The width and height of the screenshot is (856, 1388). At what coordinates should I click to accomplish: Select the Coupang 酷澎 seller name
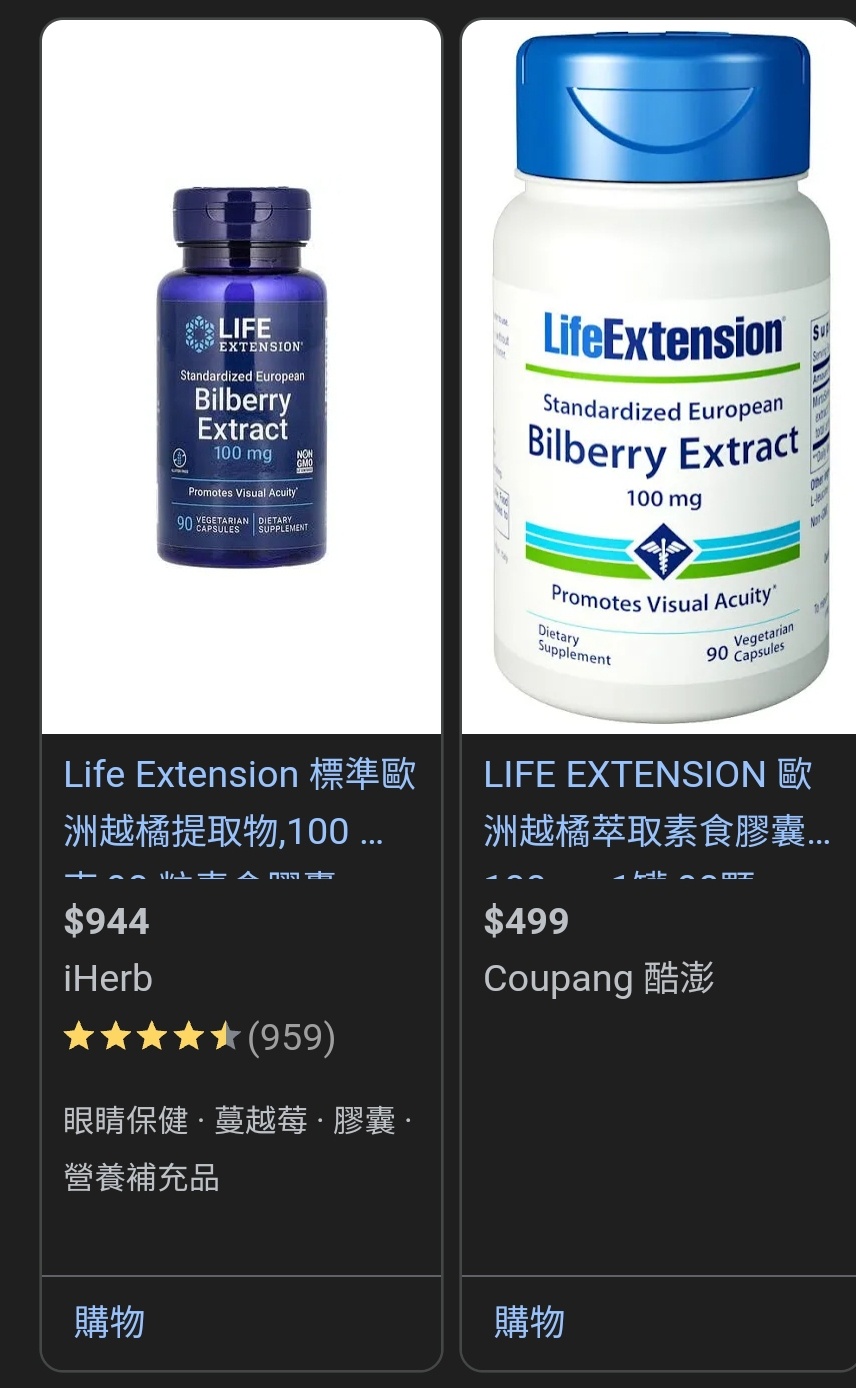tap(599, 978)
